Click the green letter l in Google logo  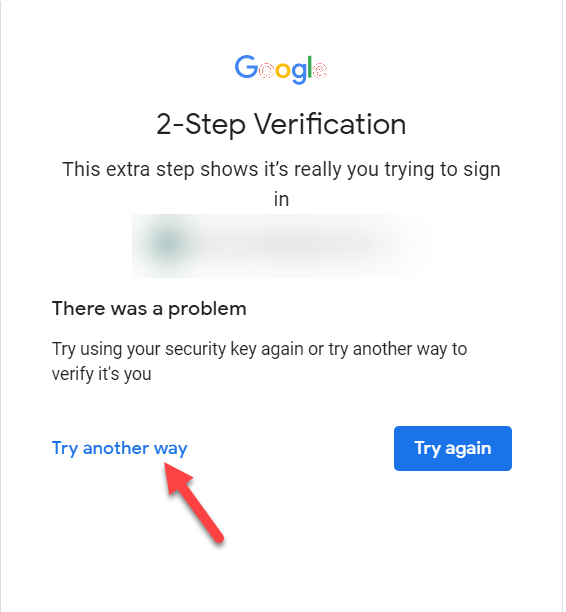click(310, 66)
